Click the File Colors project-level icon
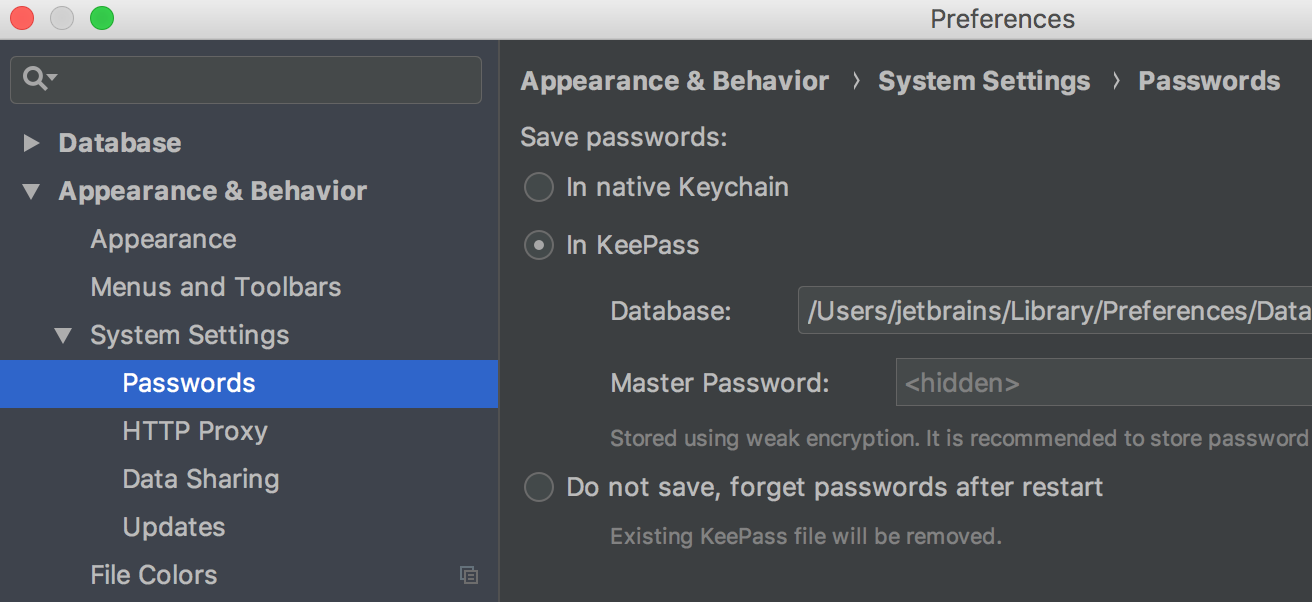This screenshot has height=602, width=1312. click(x=468, y=575)
